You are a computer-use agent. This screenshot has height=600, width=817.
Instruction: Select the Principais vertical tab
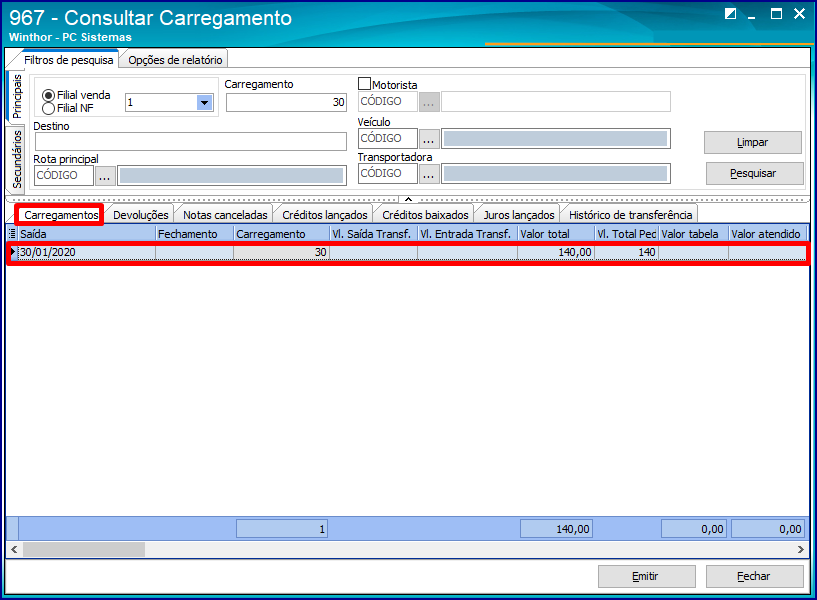click(16, 96)
